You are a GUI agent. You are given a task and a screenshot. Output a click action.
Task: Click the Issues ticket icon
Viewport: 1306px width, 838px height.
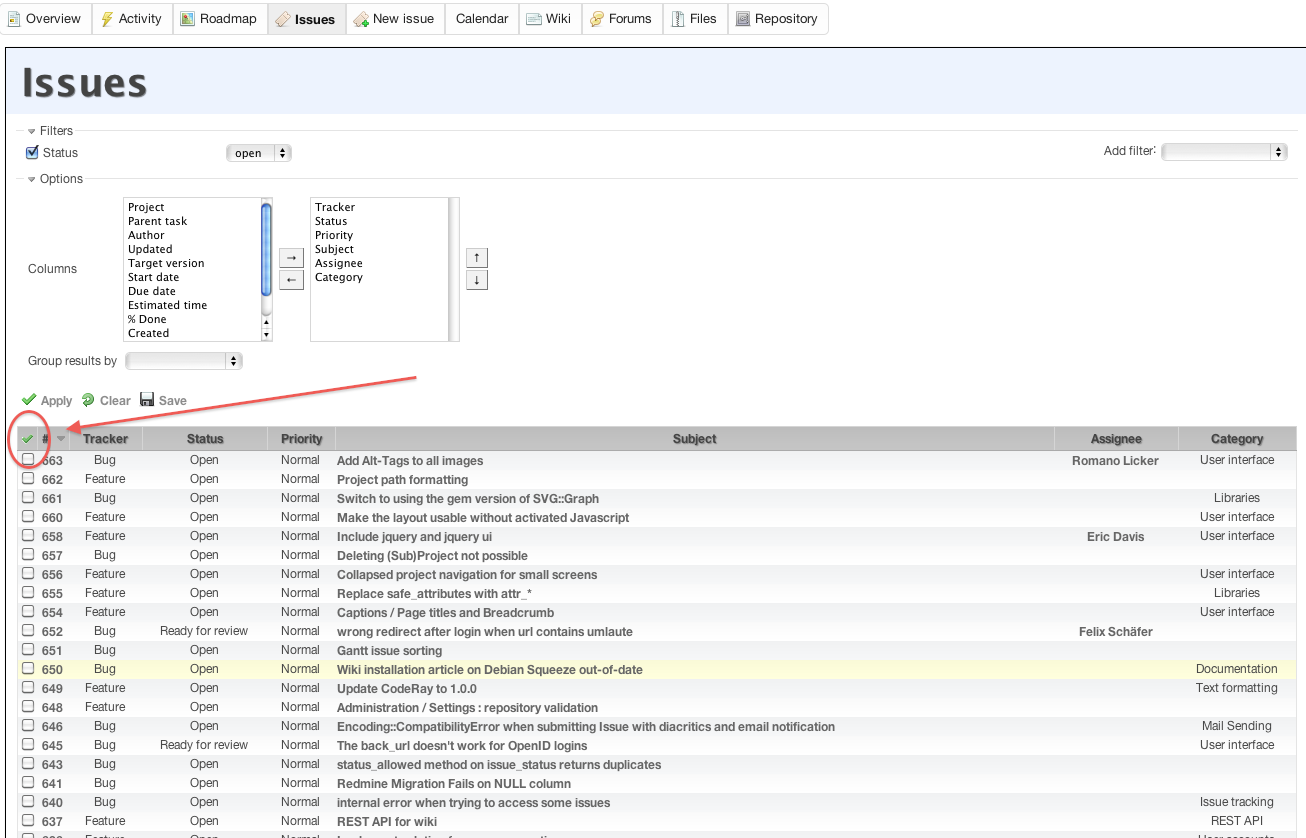[282, 19]
